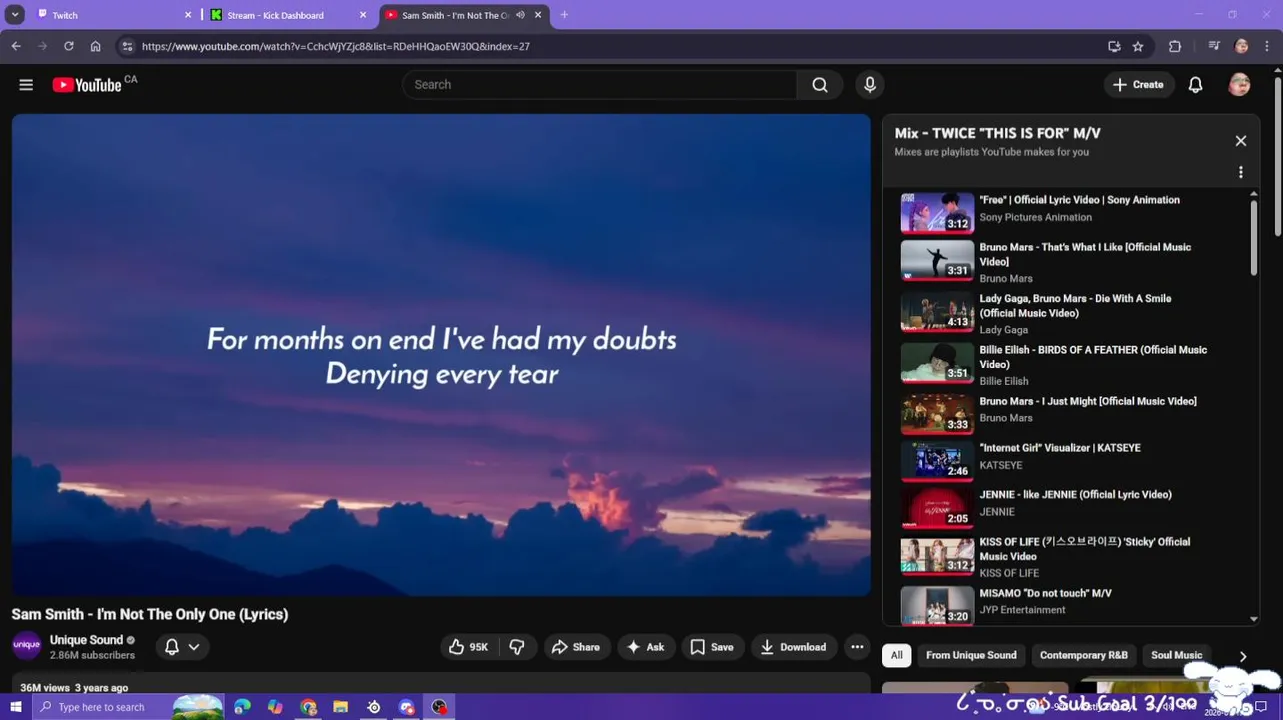Share the video
Viewport: 1283px width, 720px height.
pos(576,647)
